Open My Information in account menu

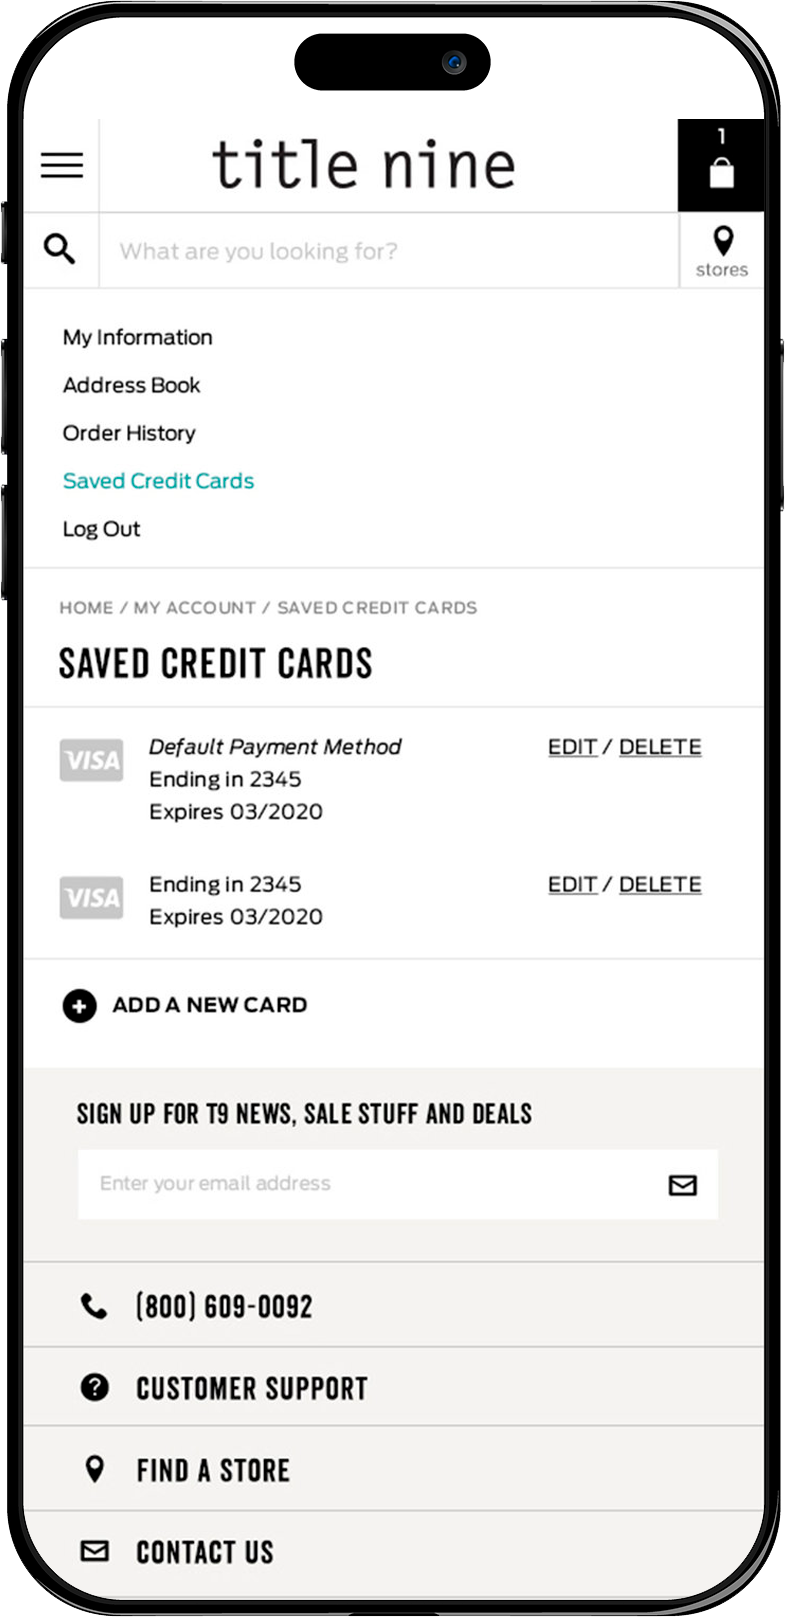(138, 337)
